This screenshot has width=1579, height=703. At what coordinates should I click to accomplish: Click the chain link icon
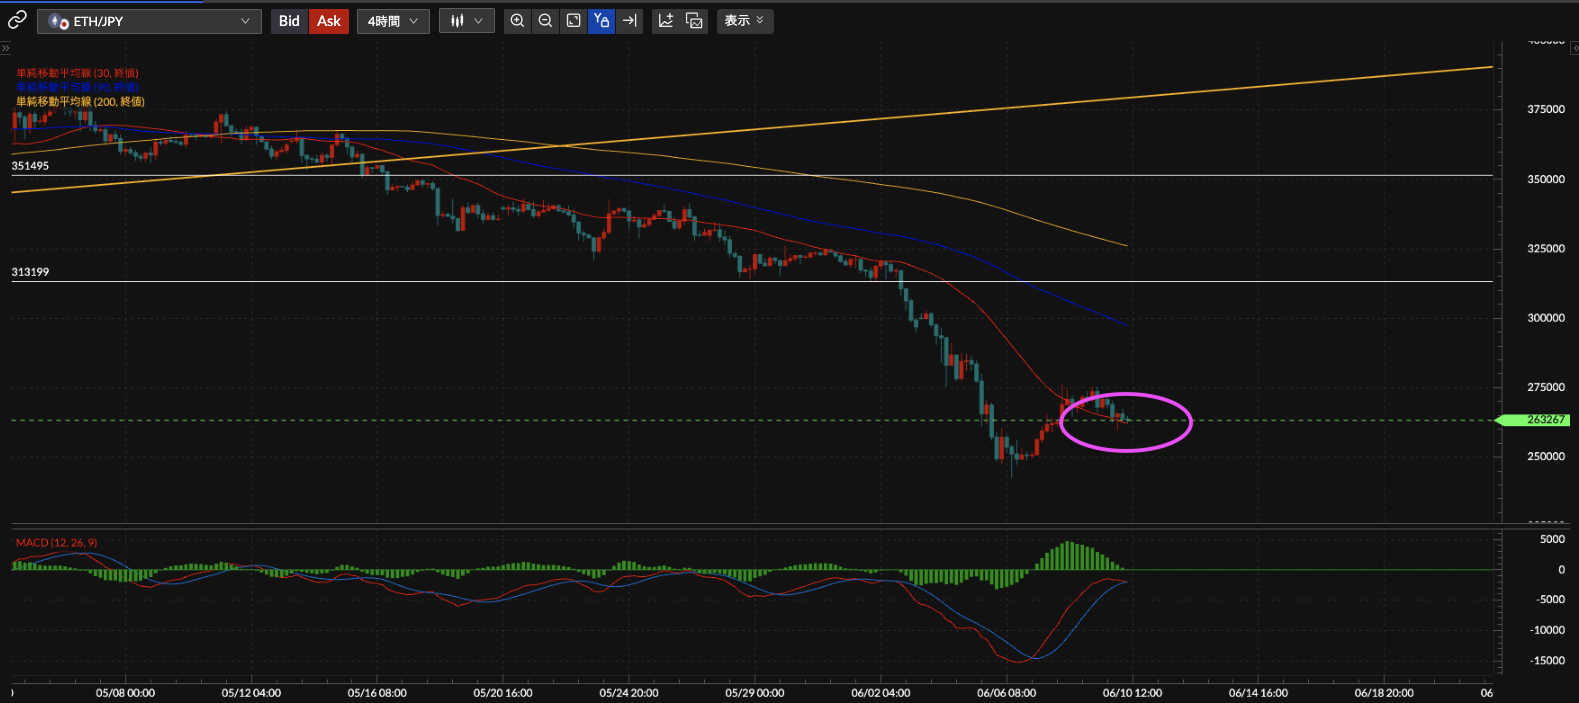(x=17, y=20)
